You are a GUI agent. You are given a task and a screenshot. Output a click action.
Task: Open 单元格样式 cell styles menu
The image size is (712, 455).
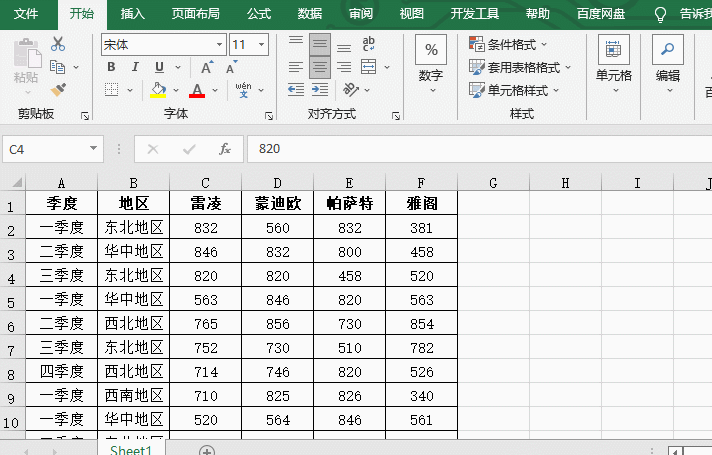click(514, 90)
